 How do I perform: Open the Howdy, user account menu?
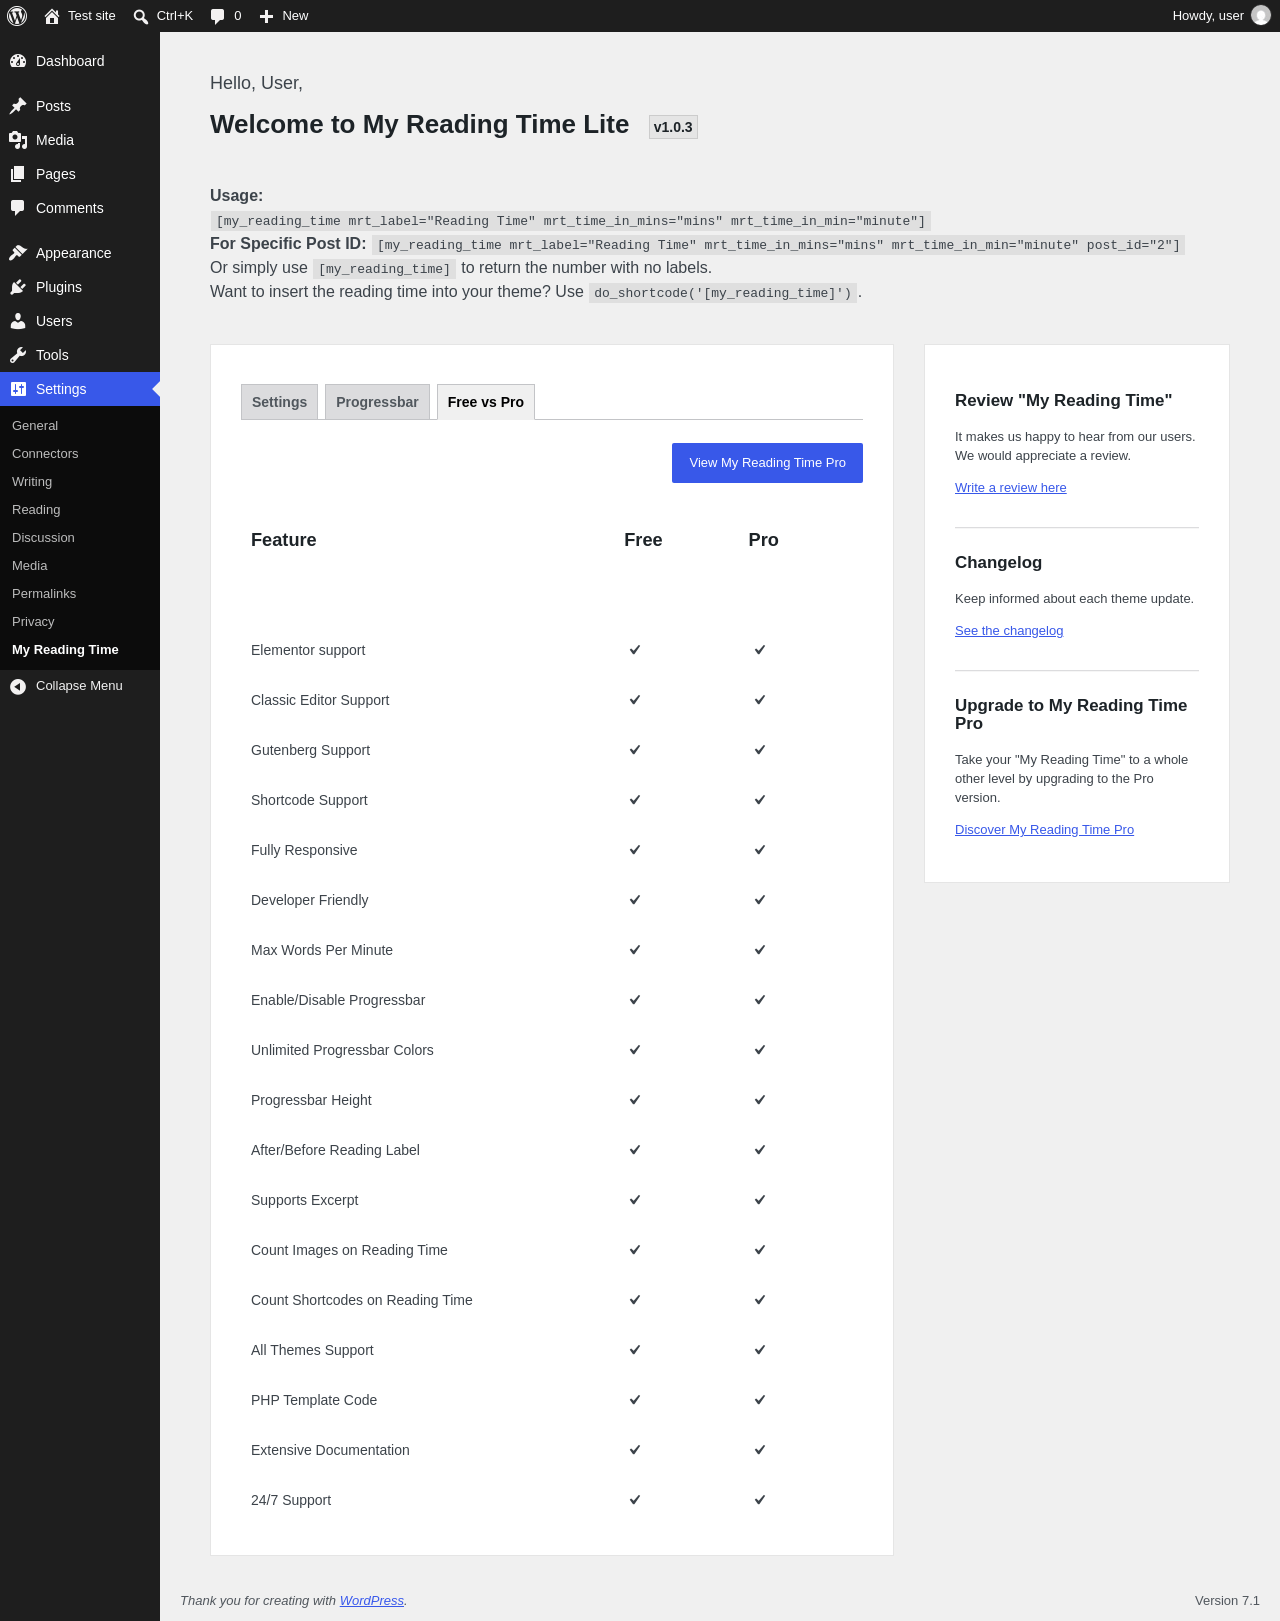click(1221, 16)
